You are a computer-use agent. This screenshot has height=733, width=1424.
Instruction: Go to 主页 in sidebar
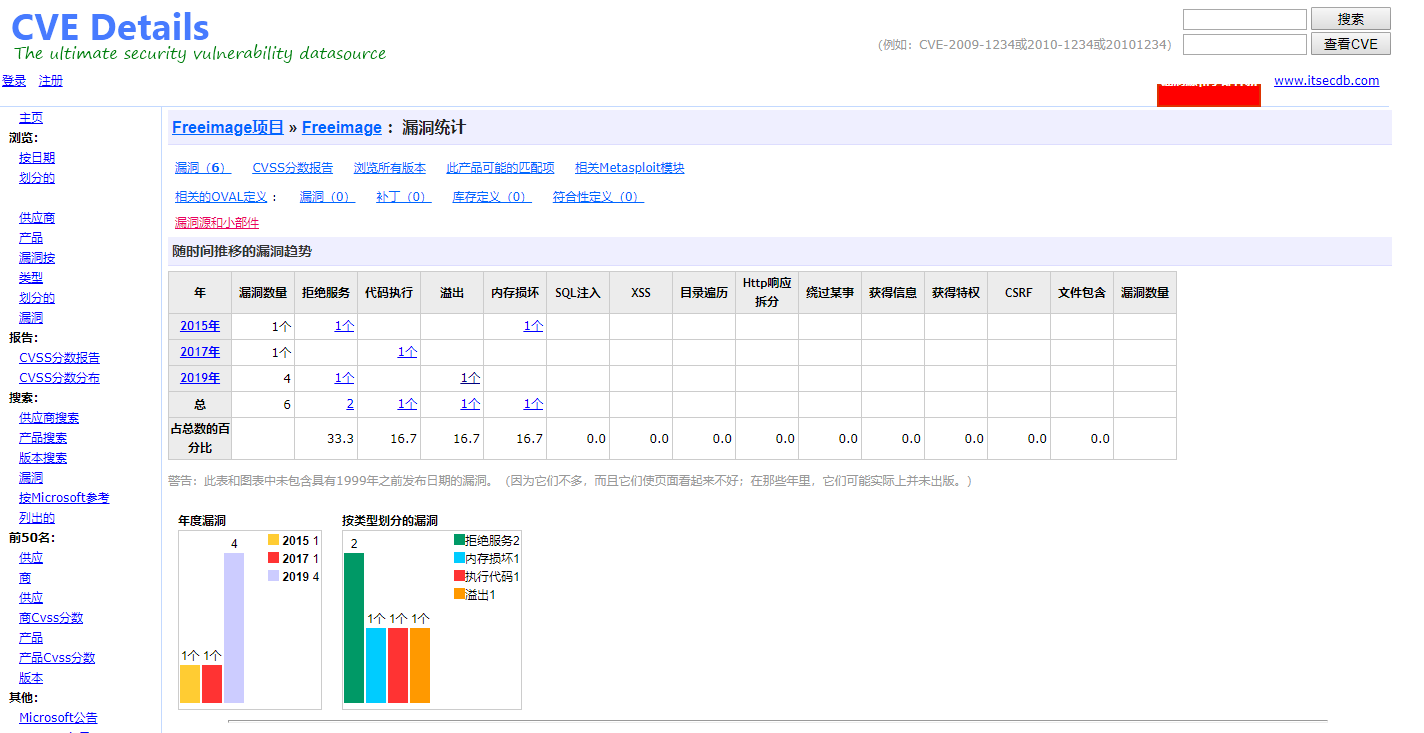(x=31, y=118)
